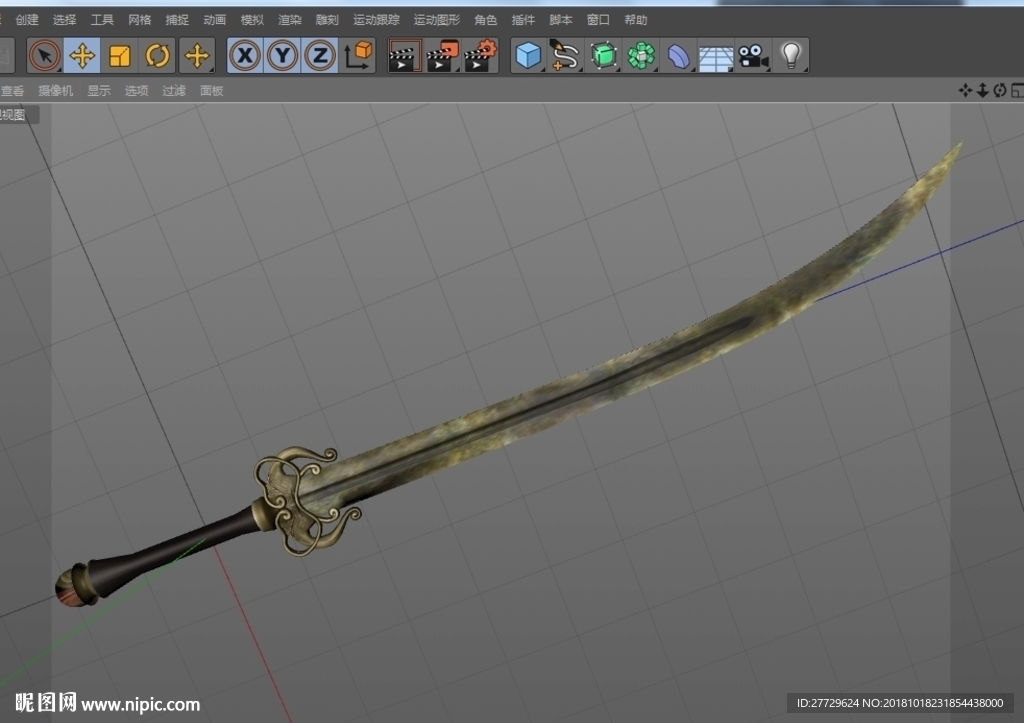1024x723 pixels.
Task: Activate the Move tool
Action: [82, 56]
